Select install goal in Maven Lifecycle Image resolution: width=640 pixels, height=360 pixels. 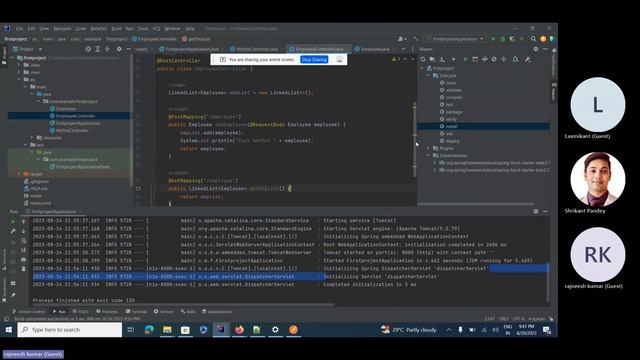click(x=451, y=127)
